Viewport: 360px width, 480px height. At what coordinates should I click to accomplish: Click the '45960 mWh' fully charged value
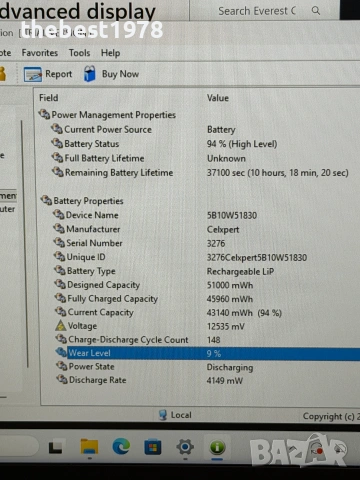[230, 299]
